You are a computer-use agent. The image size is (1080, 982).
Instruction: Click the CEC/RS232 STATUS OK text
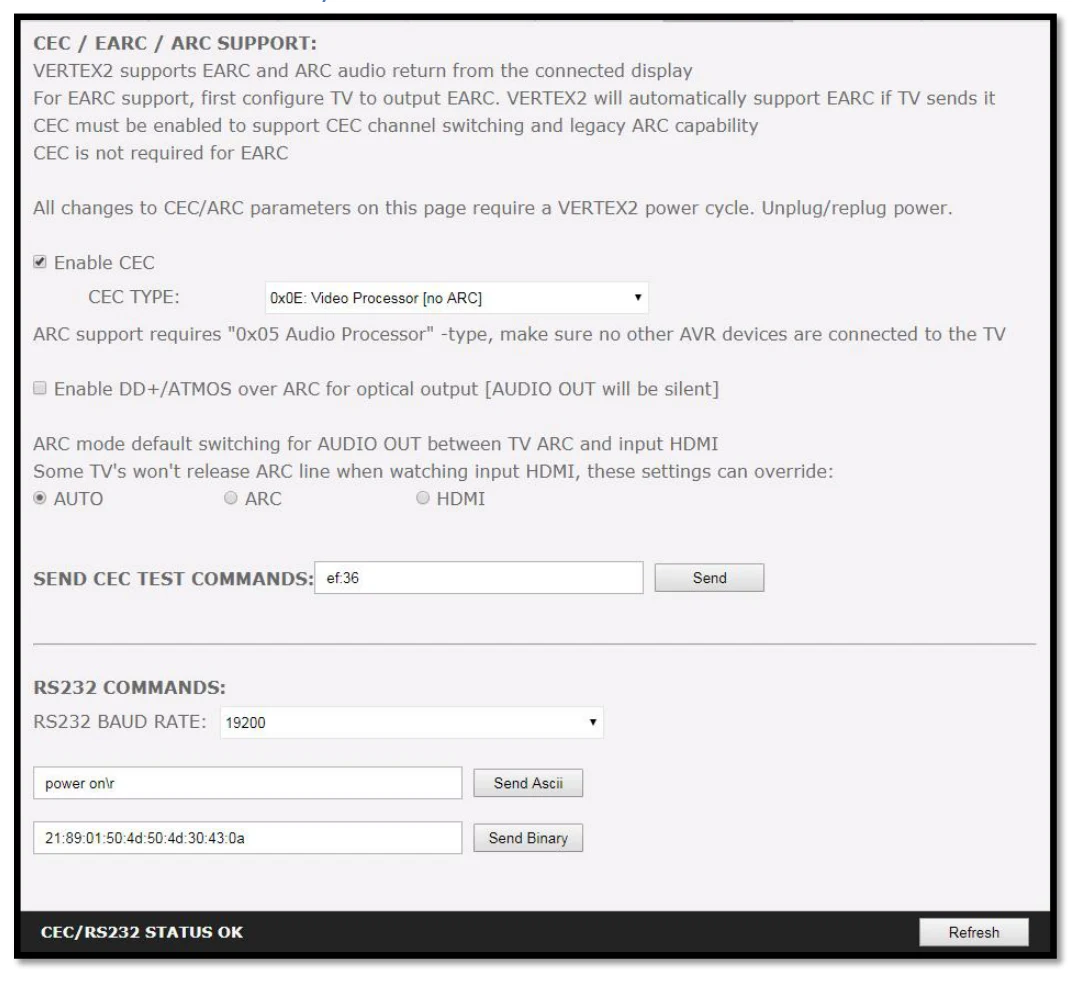142,932
